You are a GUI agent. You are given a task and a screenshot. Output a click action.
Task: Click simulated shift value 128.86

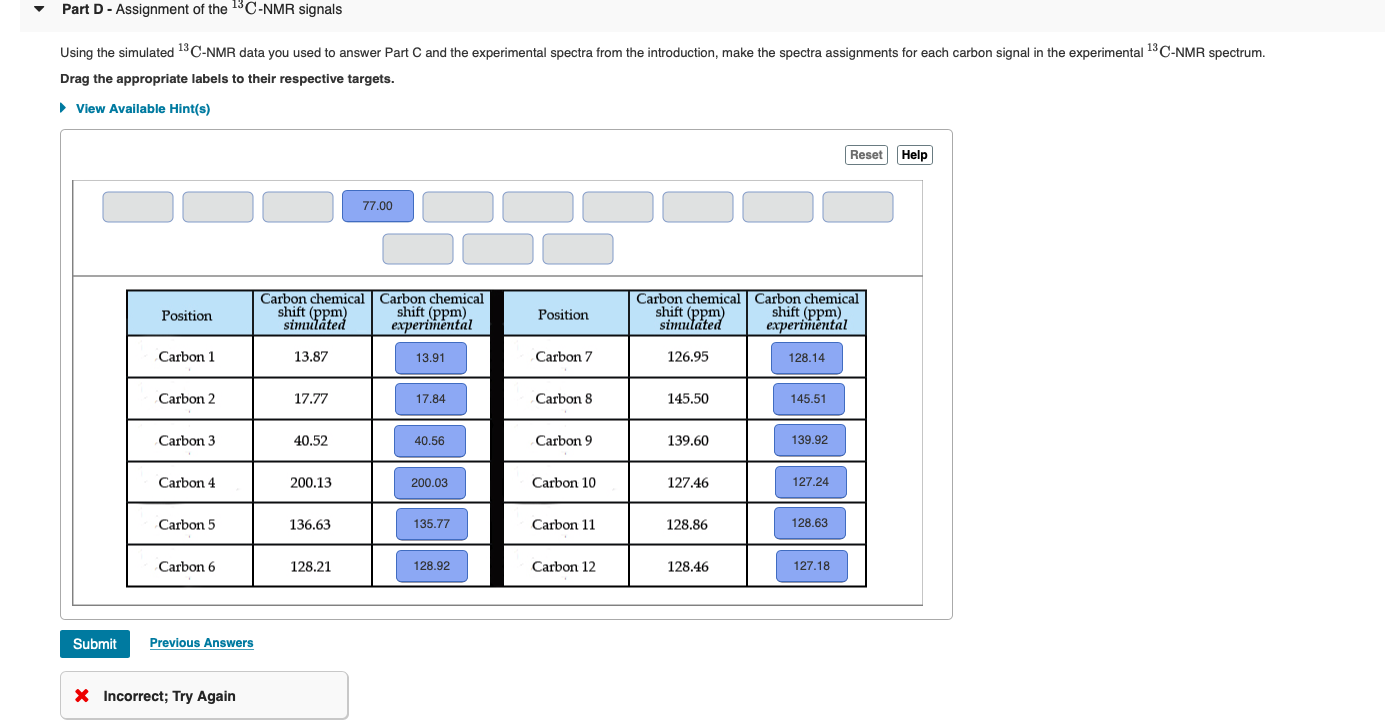coord(688,525)
